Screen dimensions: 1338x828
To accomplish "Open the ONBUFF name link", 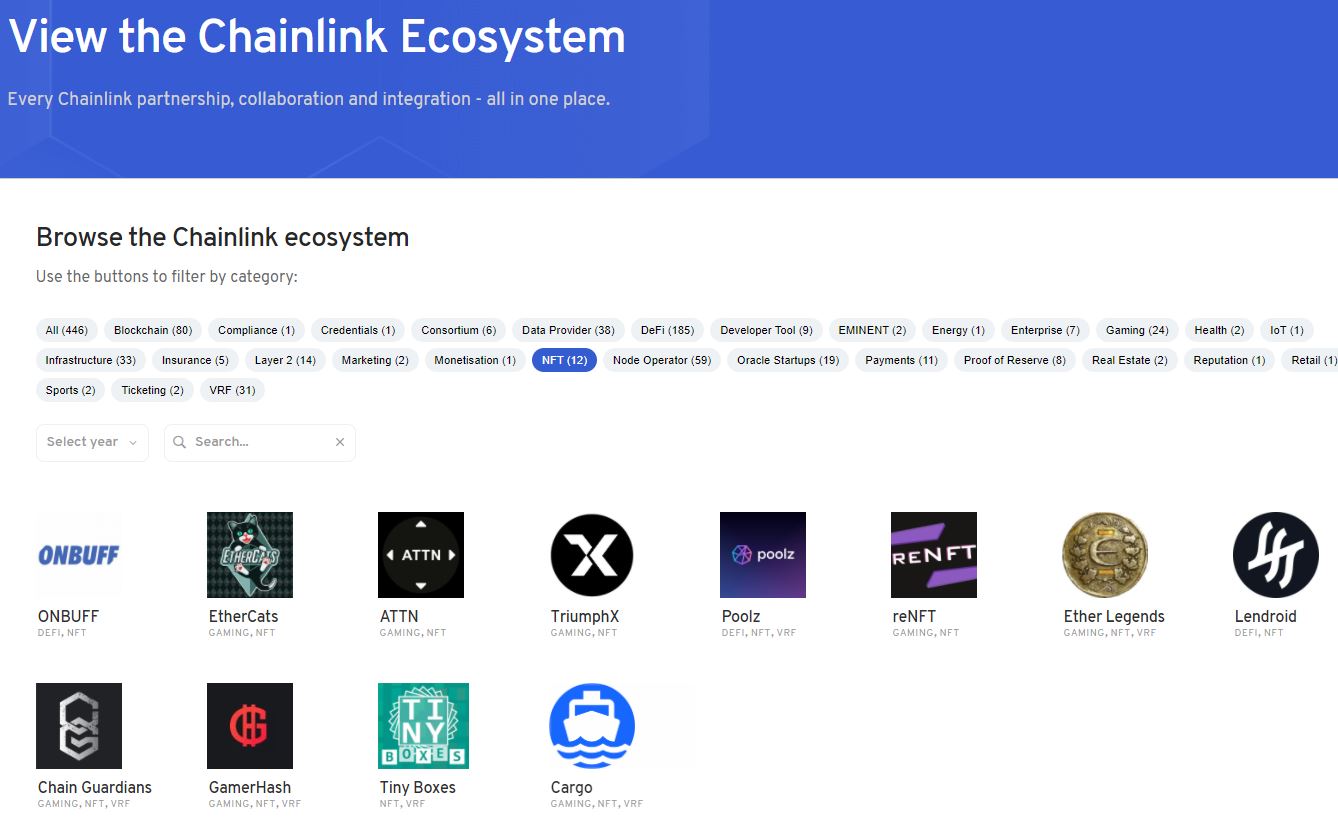I will pos(68,616).
